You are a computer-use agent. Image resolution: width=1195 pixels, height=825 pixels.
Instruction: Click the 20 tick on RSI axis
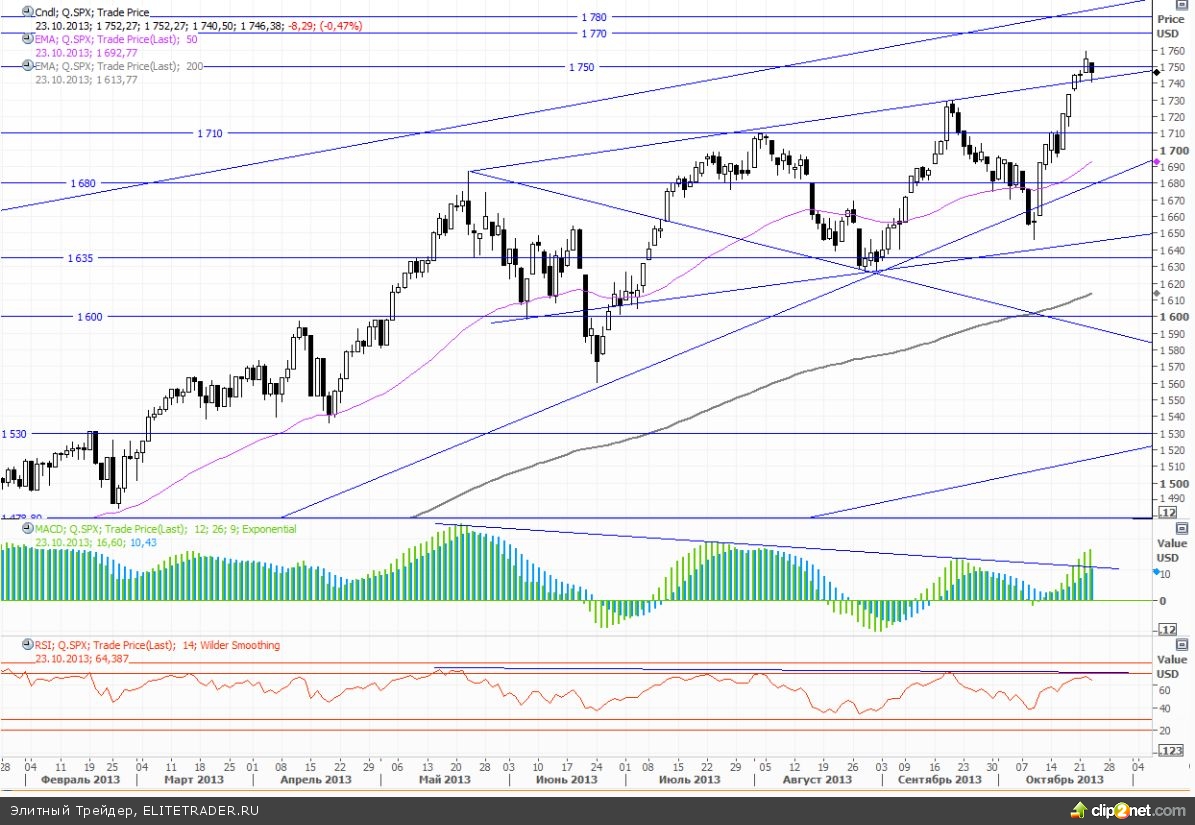coord(1165,731)
